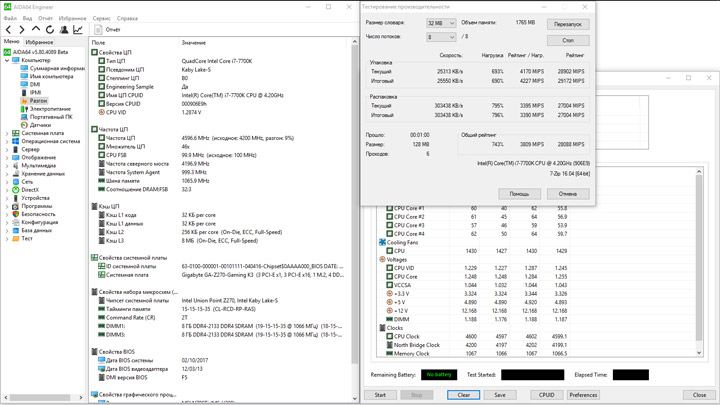
Task: Click Clear in stability test window
Action: [x=464, y=395]
